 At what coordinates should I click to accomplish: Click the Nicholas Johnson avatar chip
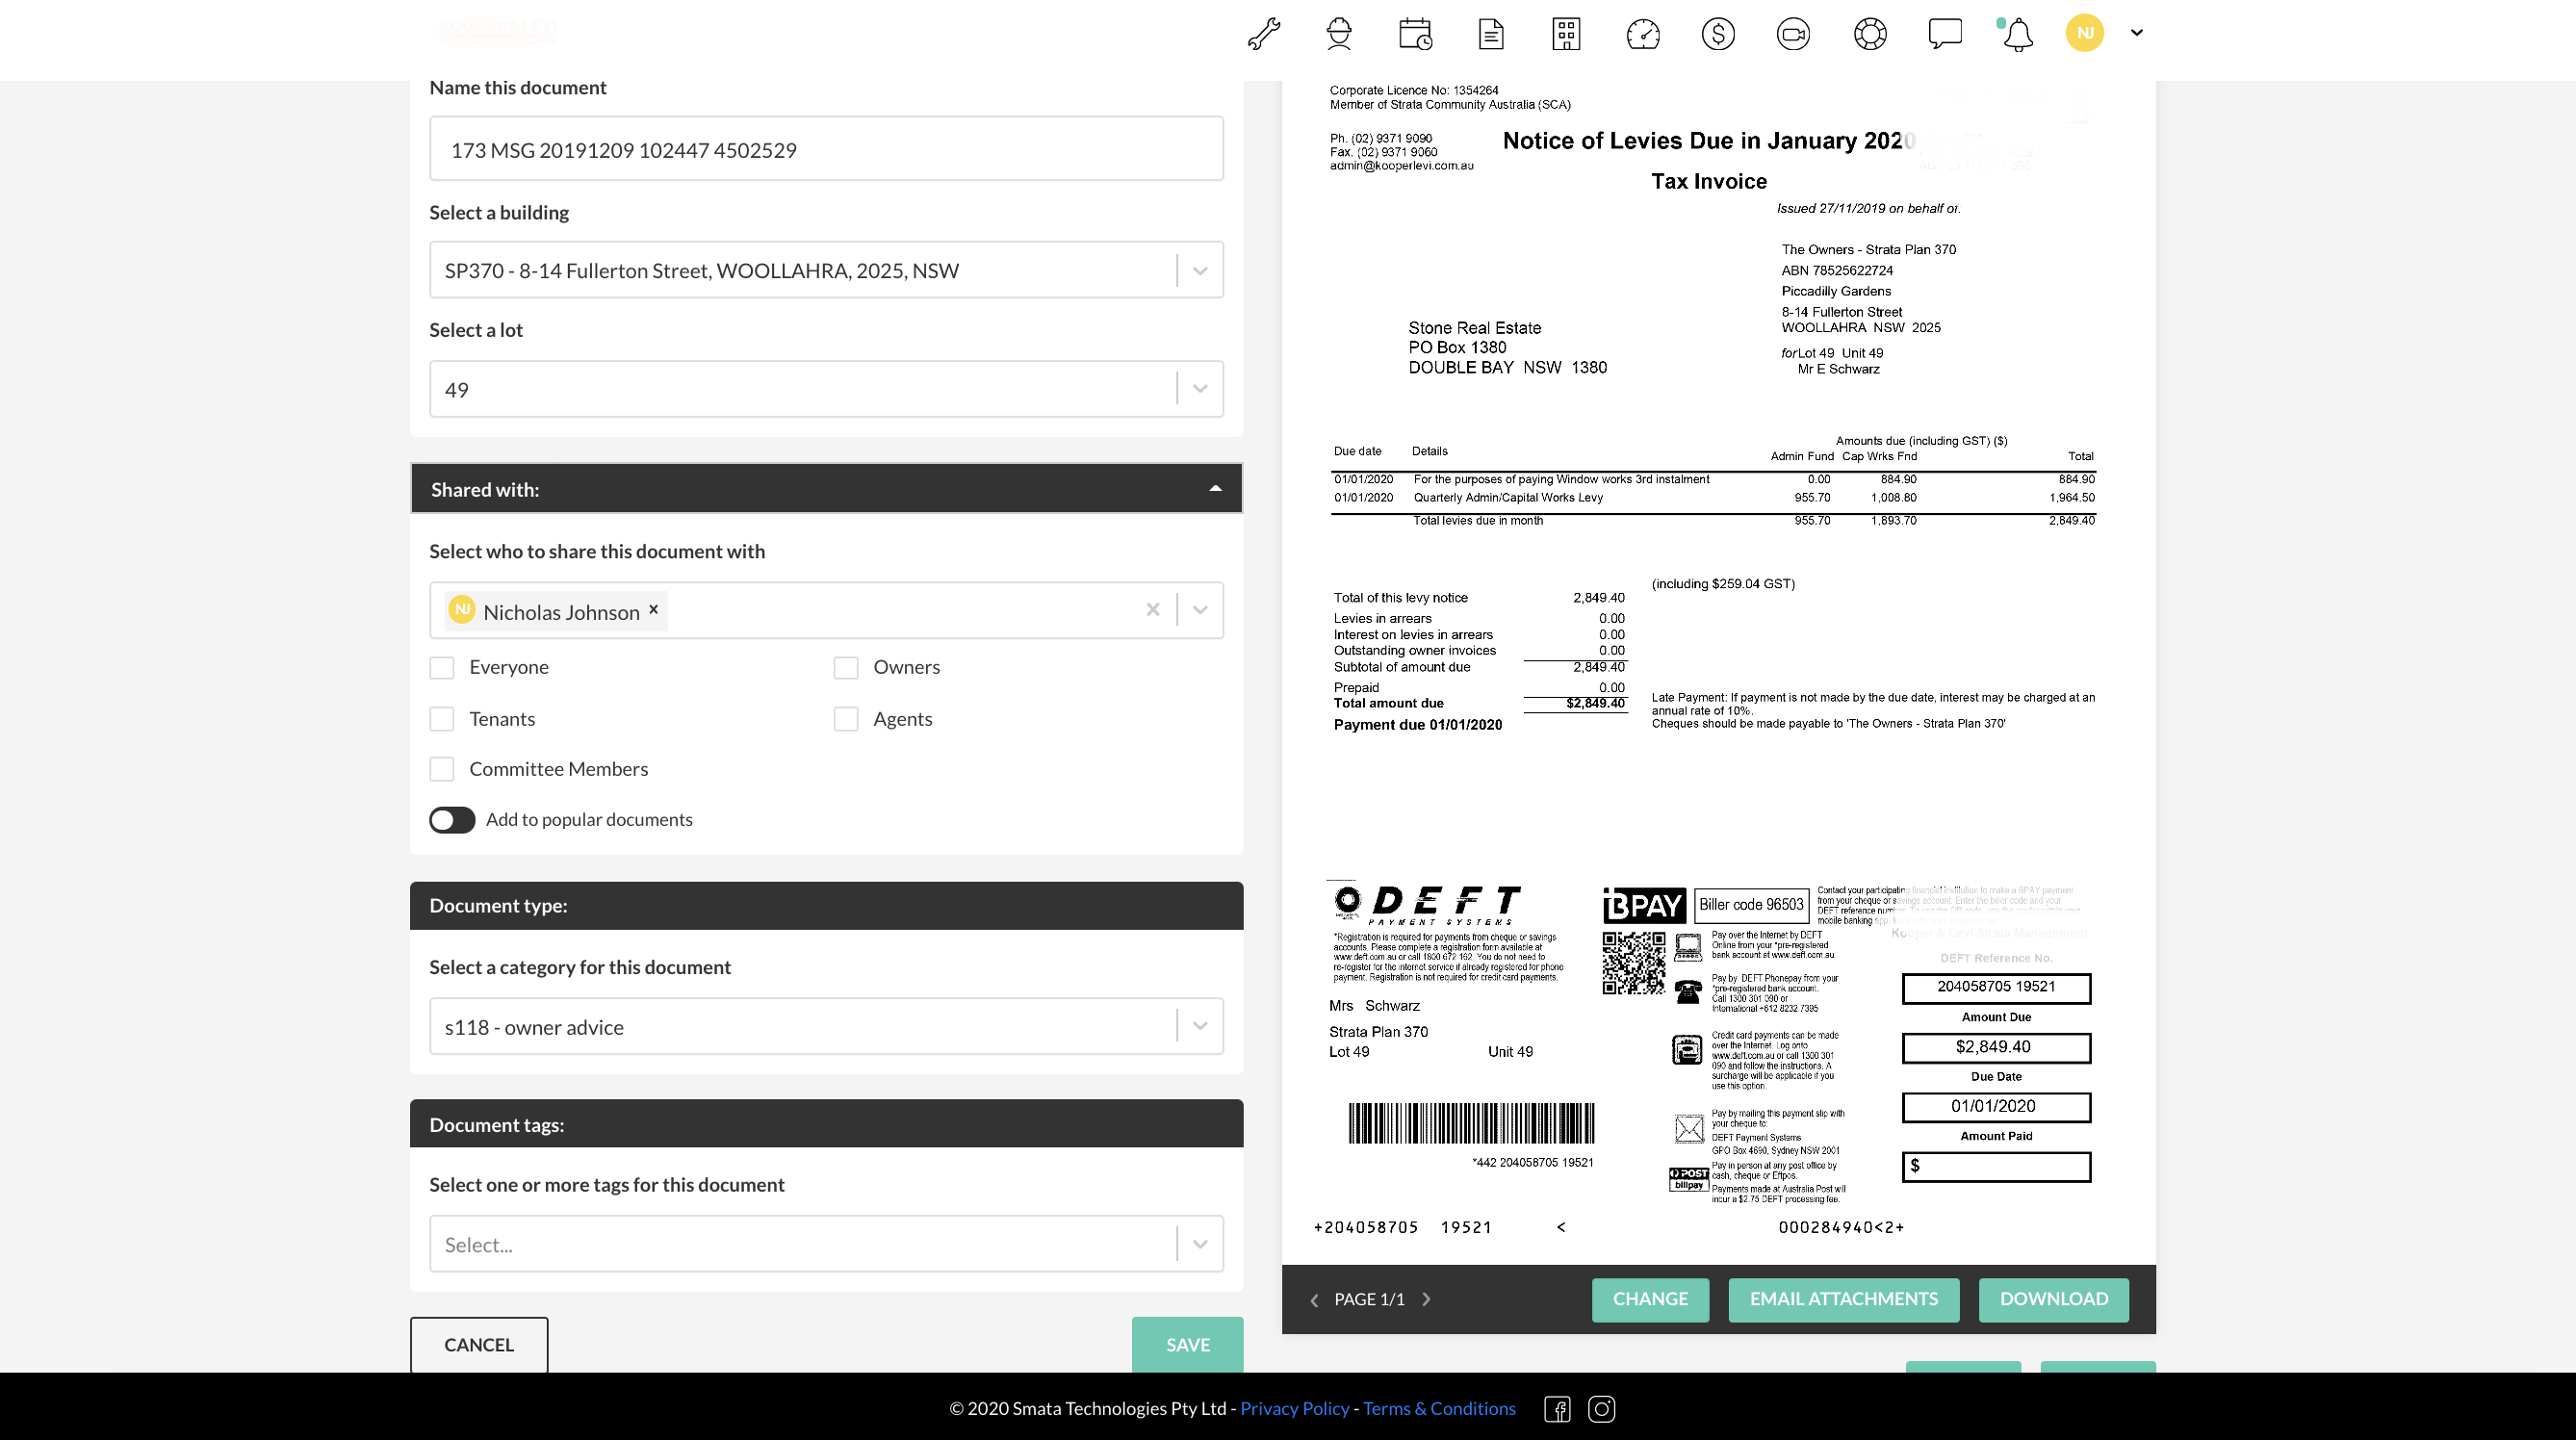462,610
